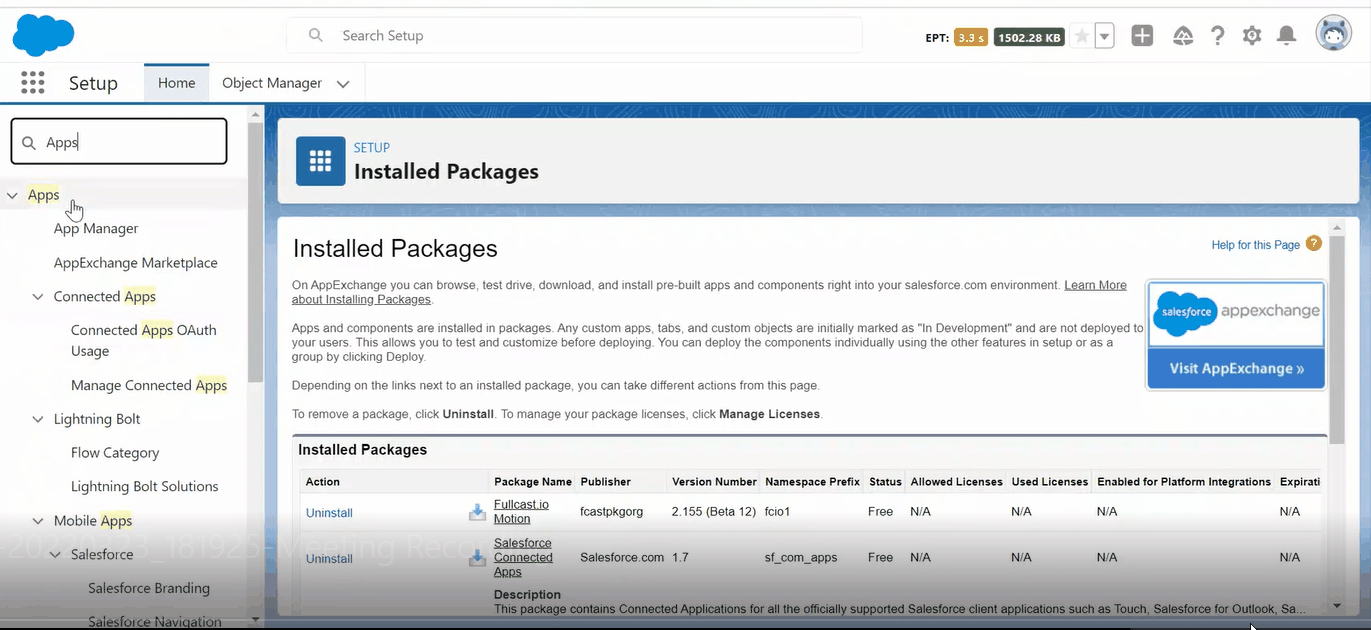Viewport: 1371px width, 630px height.
Task: Click the Namespace Prefix column header
Action: (812, 482)
